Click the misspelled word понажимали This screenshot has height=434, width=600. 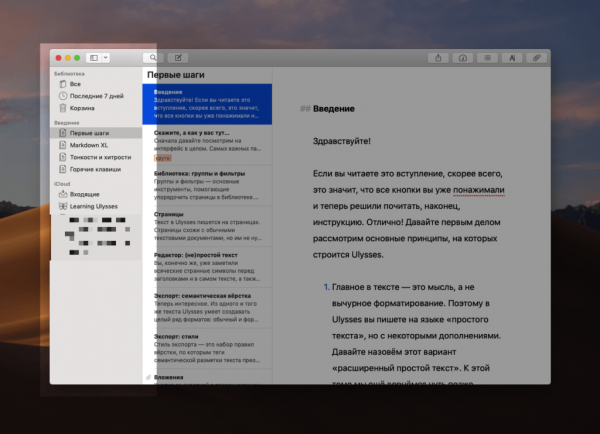[479, 190]
